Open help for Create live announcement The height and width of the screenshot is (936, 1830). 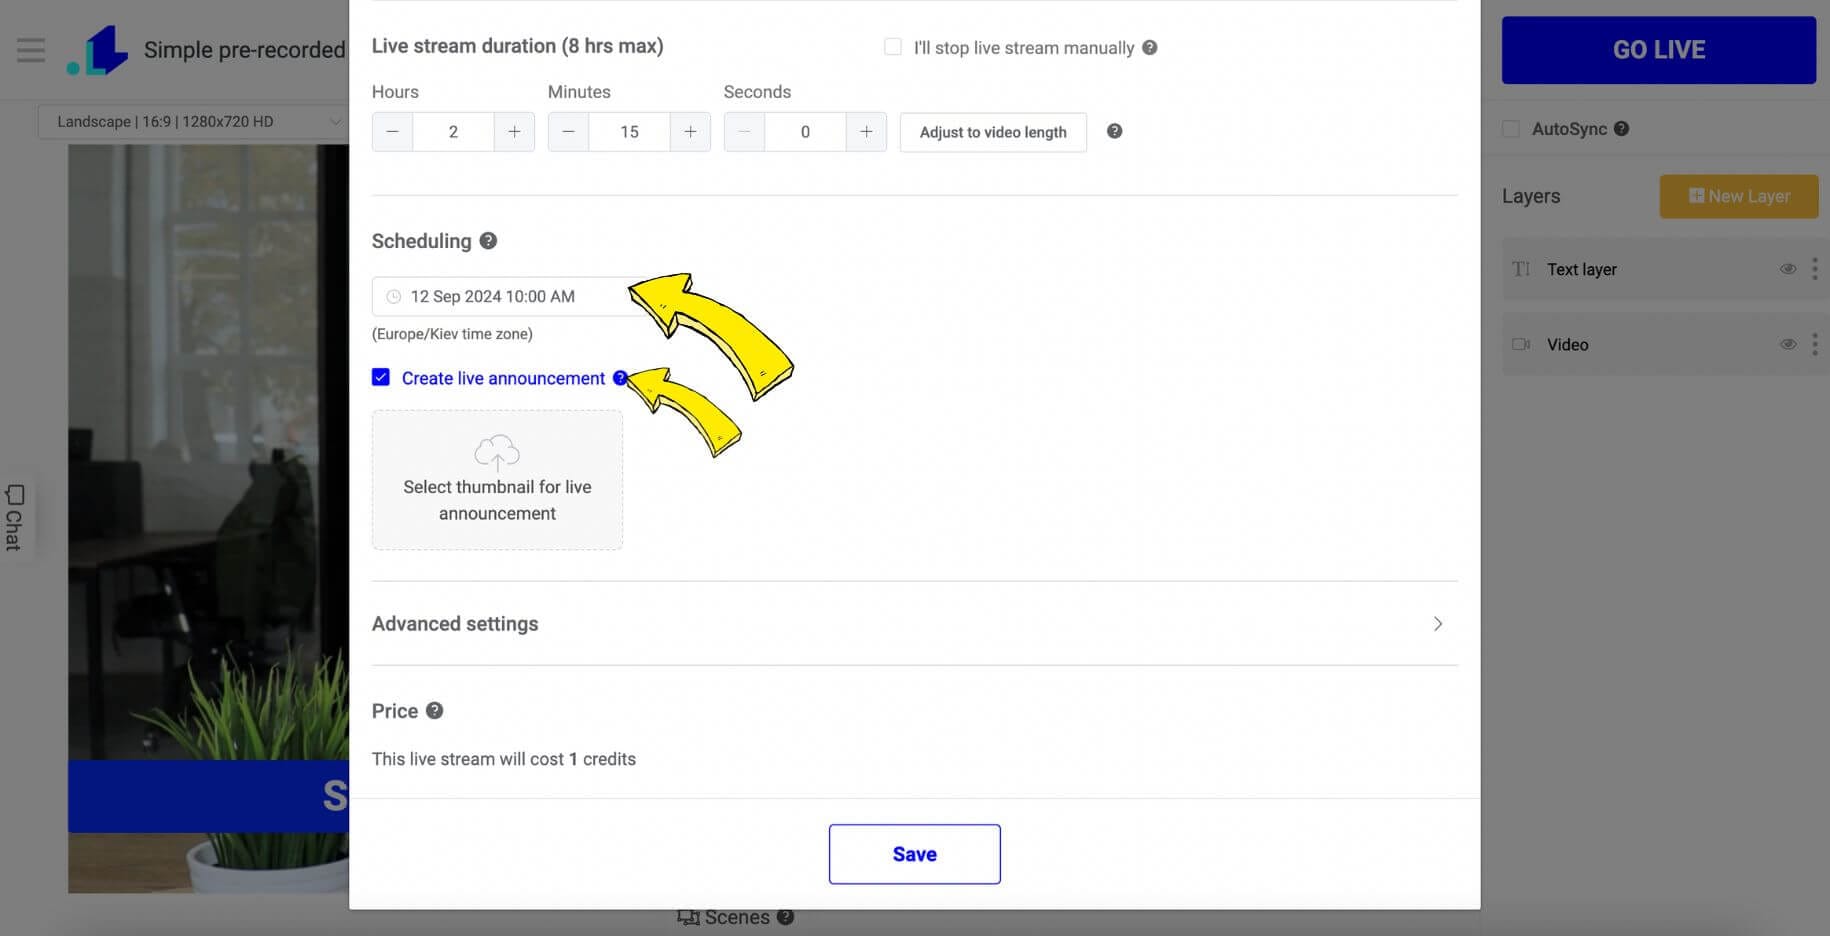tap(620, 378)
